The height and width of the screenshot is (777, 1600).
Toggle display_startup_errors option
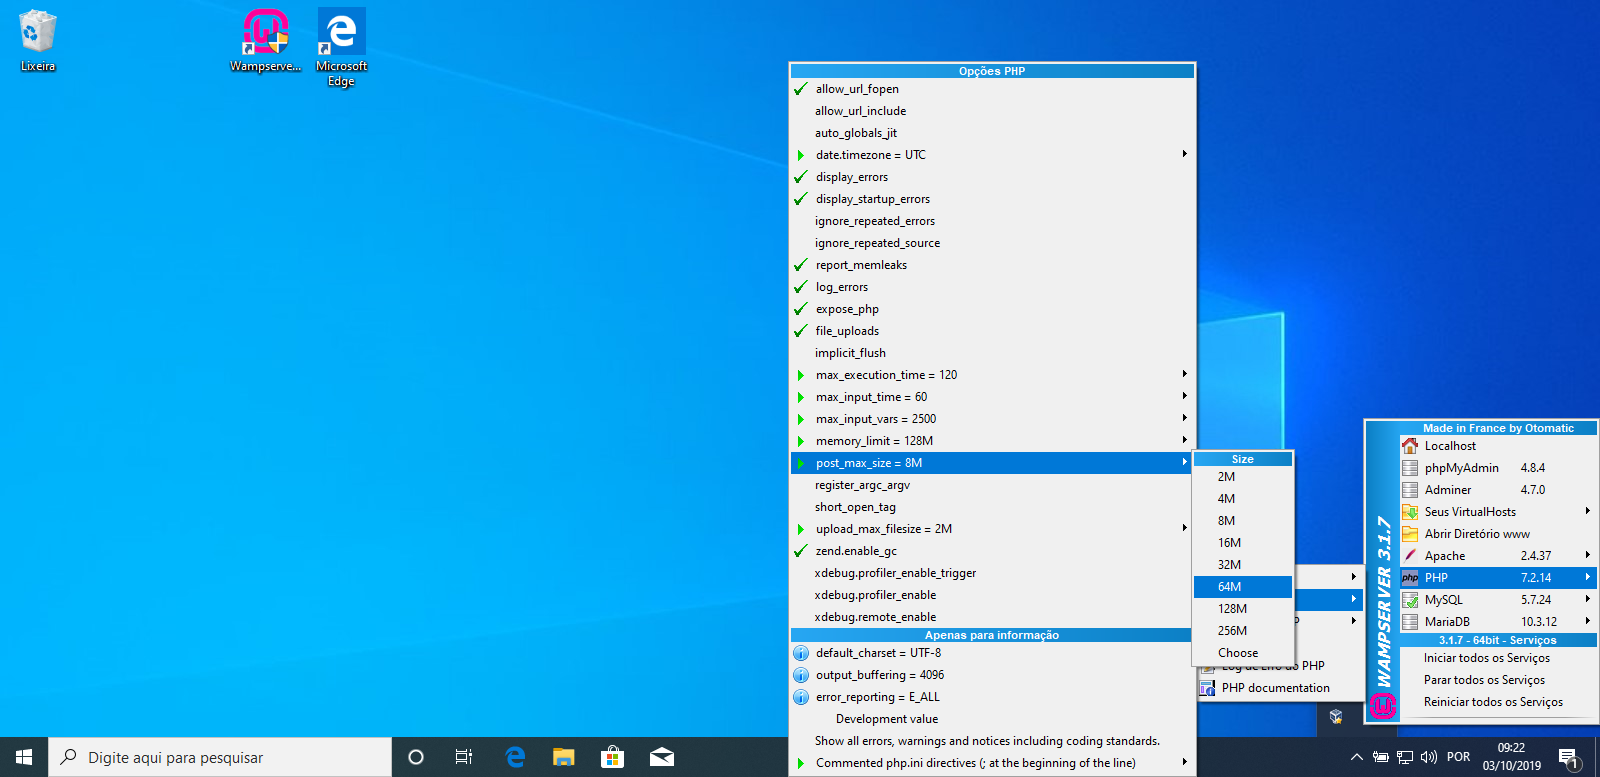click(x=991, y=199)
